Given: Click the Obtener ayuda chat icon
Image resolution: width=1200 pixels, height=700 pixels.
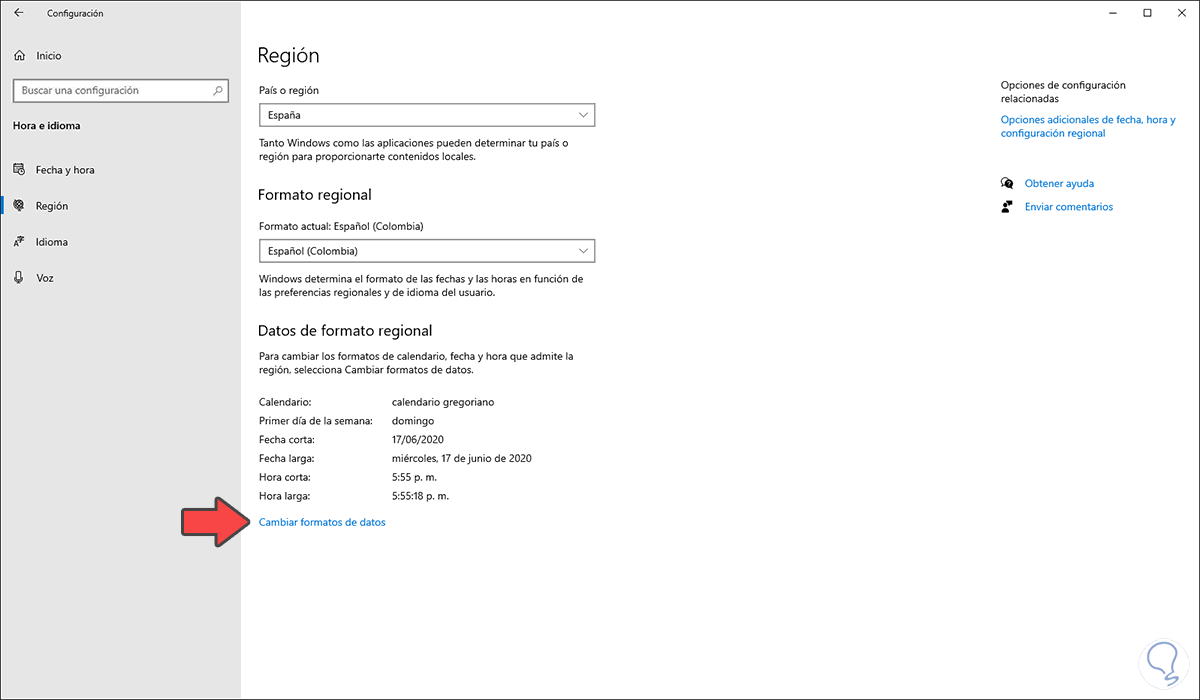Looking at the screenshot, I should point(1007,183).
